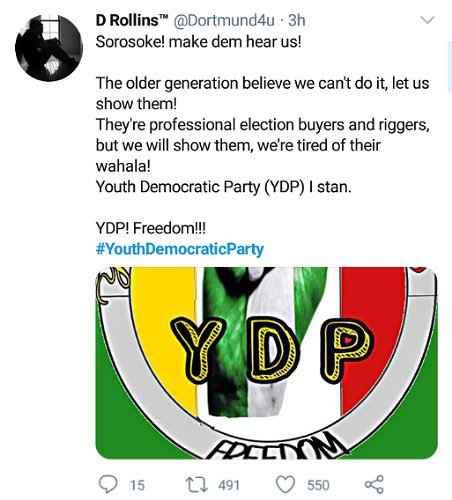Open the share icon options
The height and width of the screenshot is (500, 452).
coord(375,484)
